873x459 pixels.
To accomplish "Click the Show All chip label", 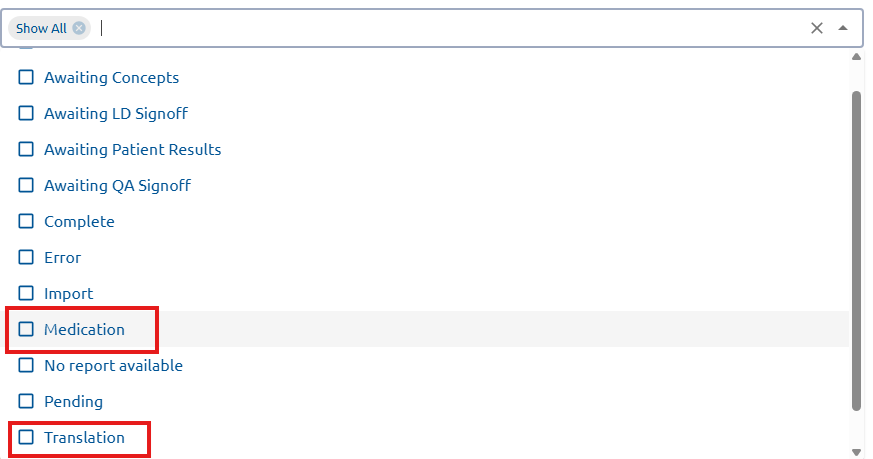I will pyautogui.click(x=41, y=28).
